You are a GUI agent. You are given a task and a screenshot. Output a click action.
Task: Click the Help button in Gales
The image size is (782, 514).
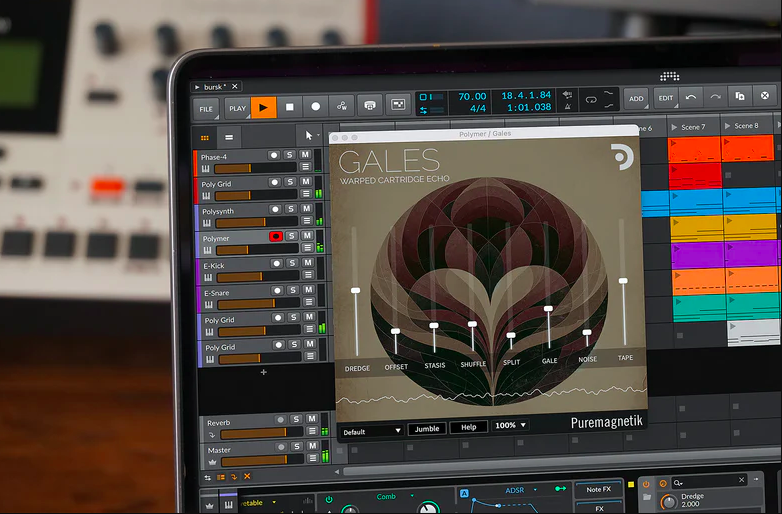coord(468,427)
